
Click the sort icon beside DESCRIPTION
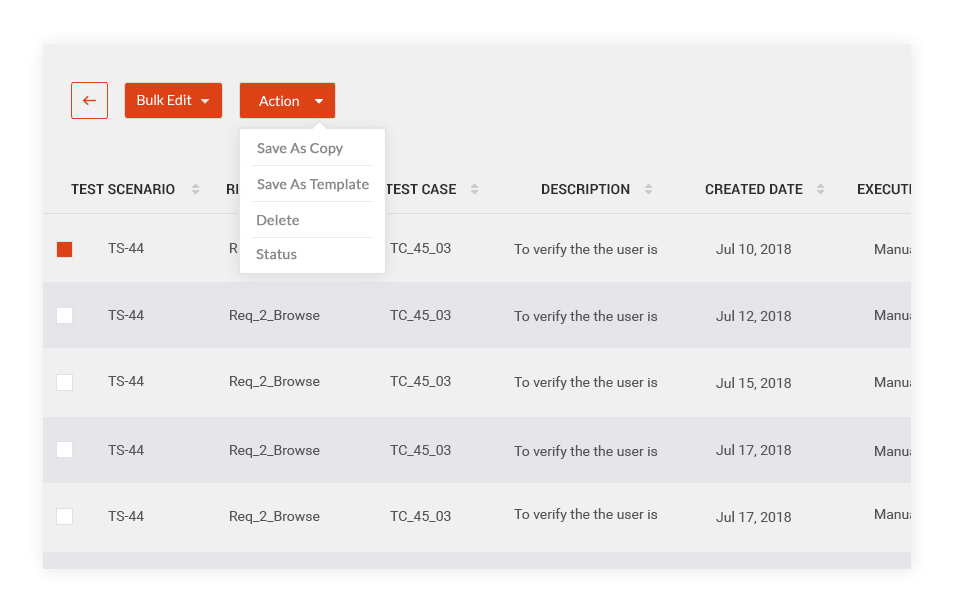648,188
